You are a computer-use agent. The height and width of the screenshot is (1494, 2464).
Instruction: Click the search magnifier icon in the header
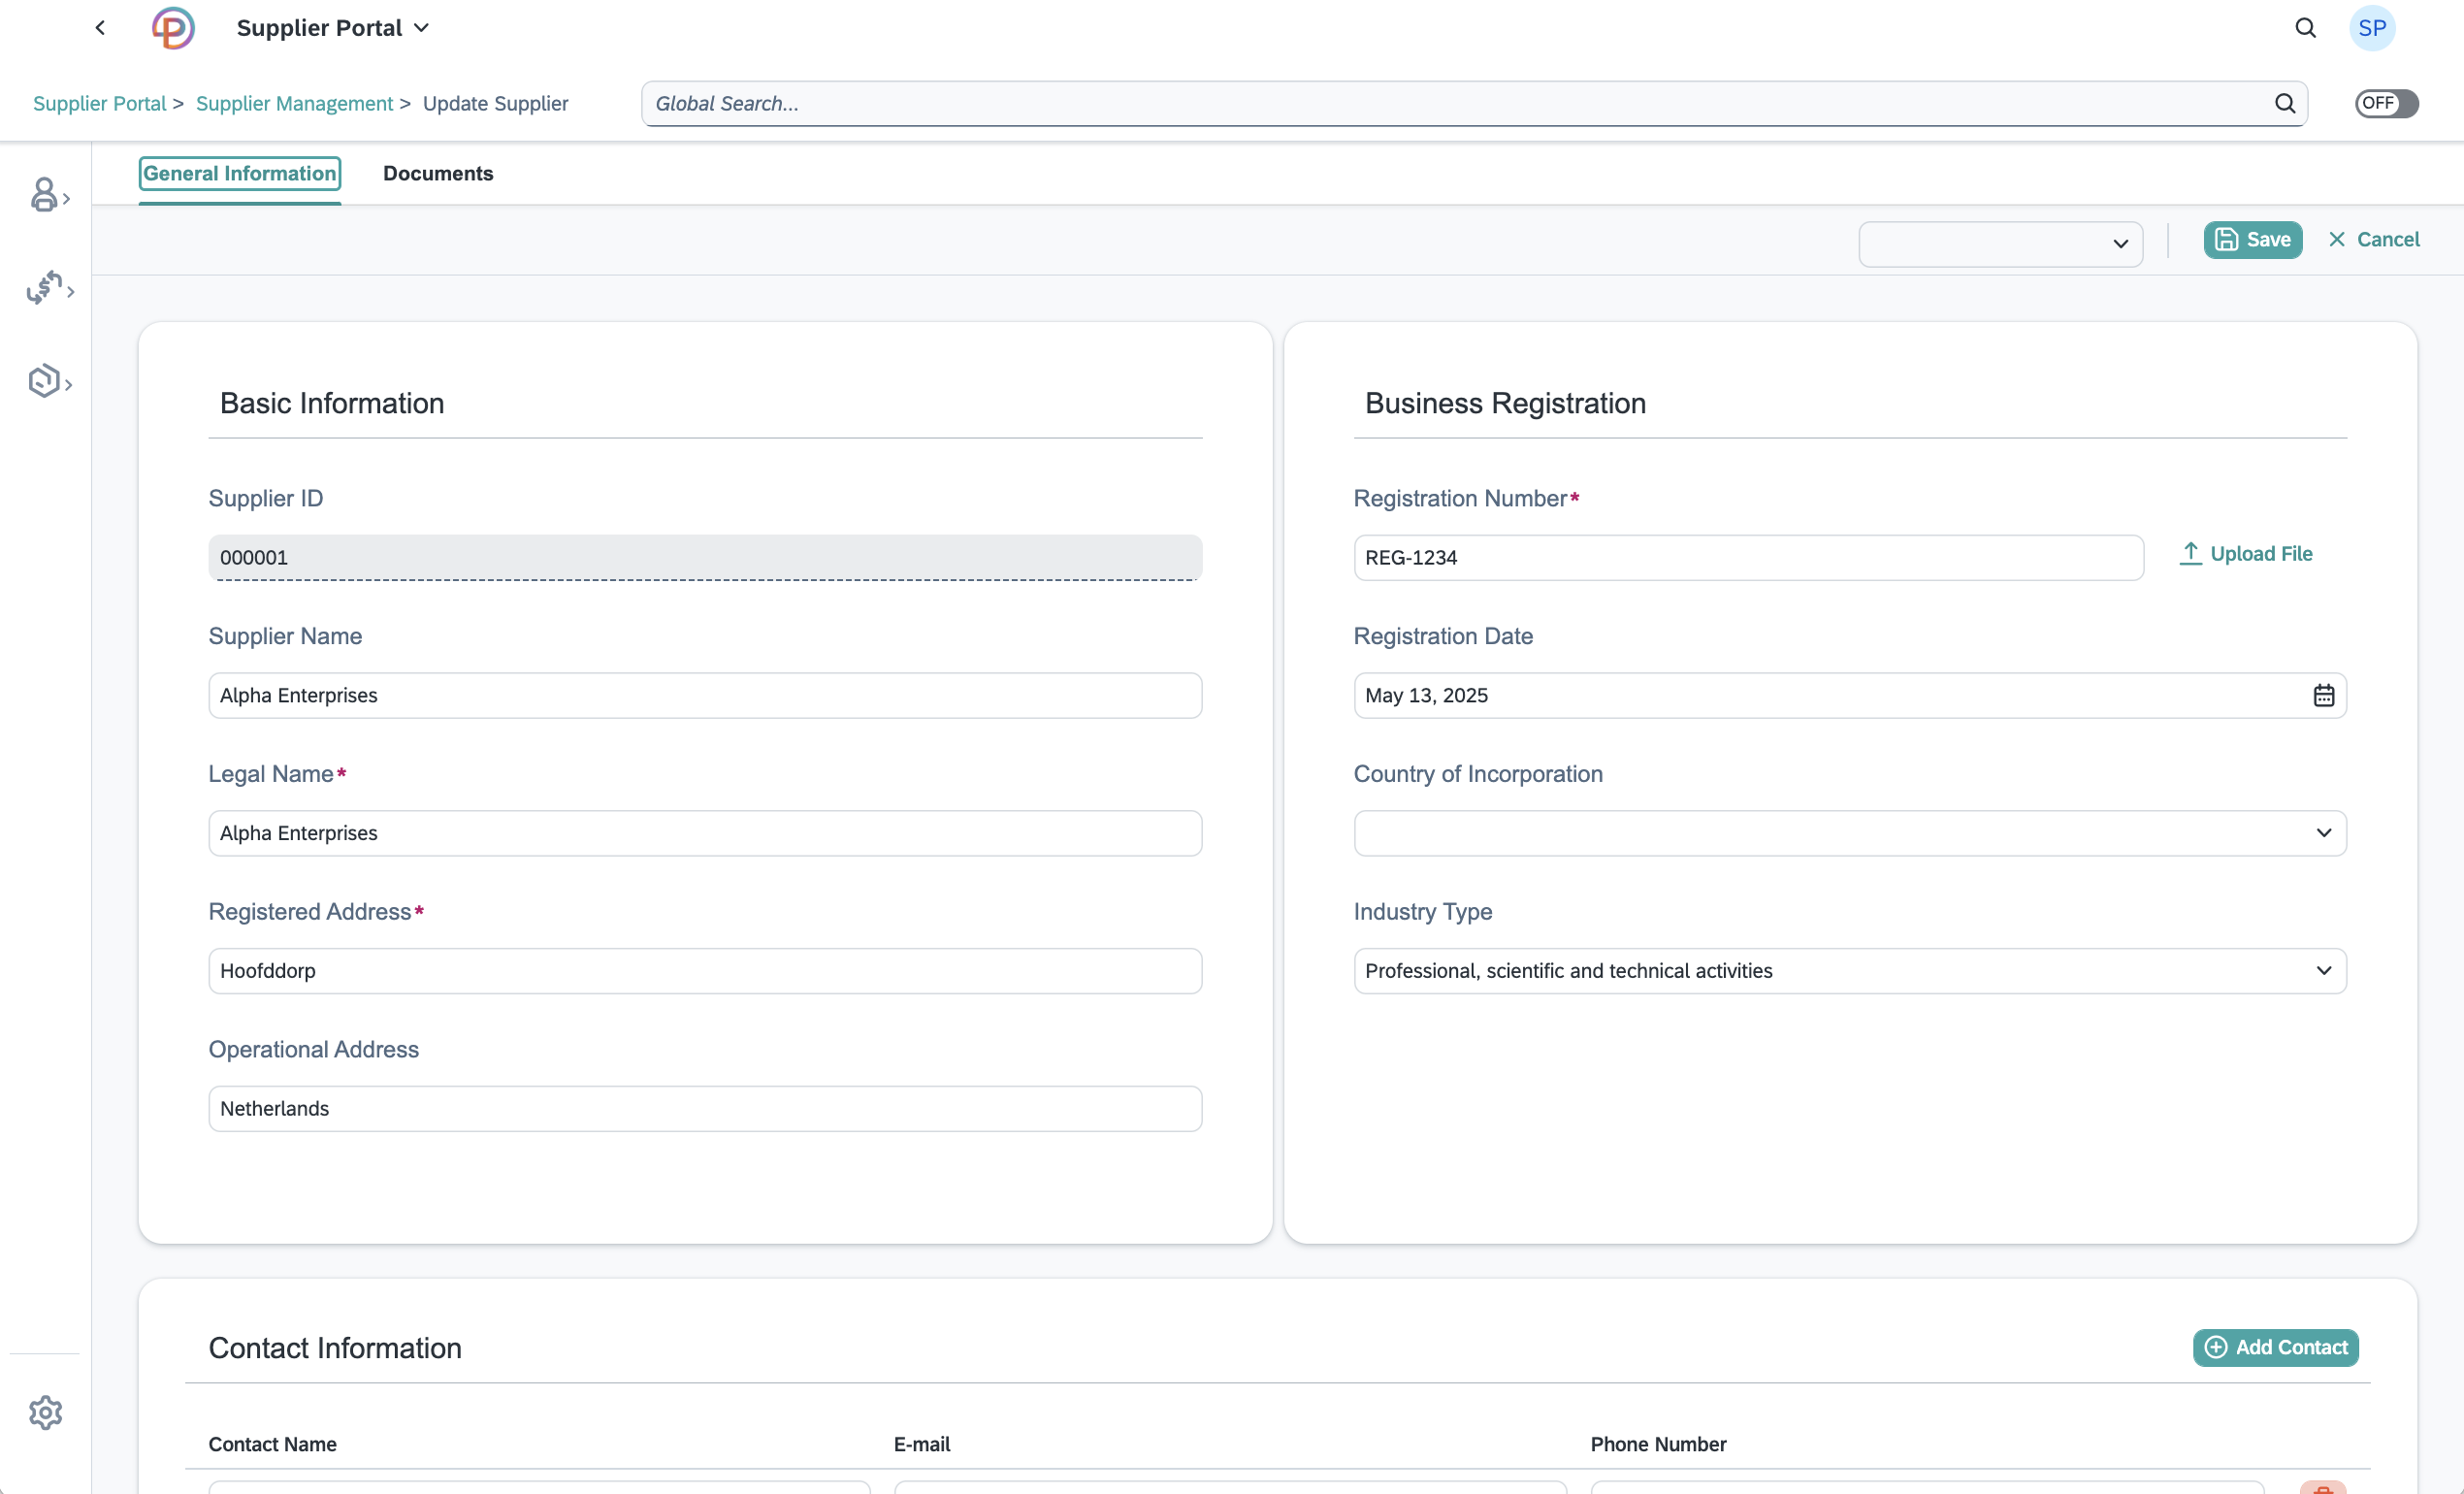[x=2305, y=28]
